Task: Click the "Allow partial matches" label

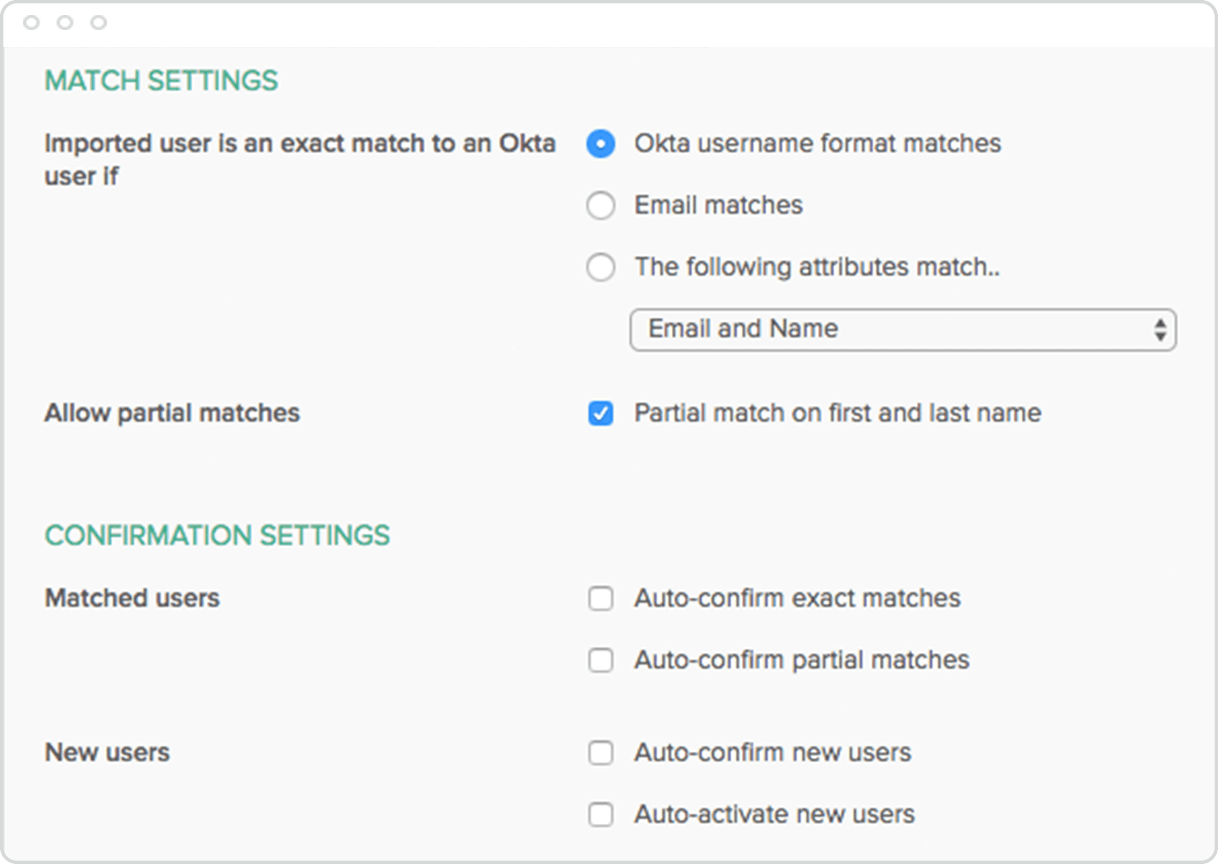Action: pyautogui.click(x=172, y=413)
